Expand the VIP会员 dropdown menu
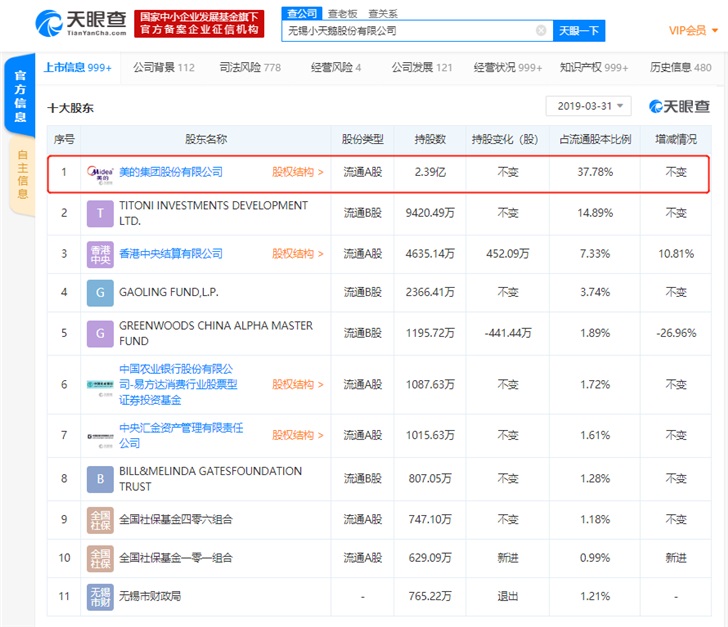This screenshot has height=627, width=728. tap(693, 31)
